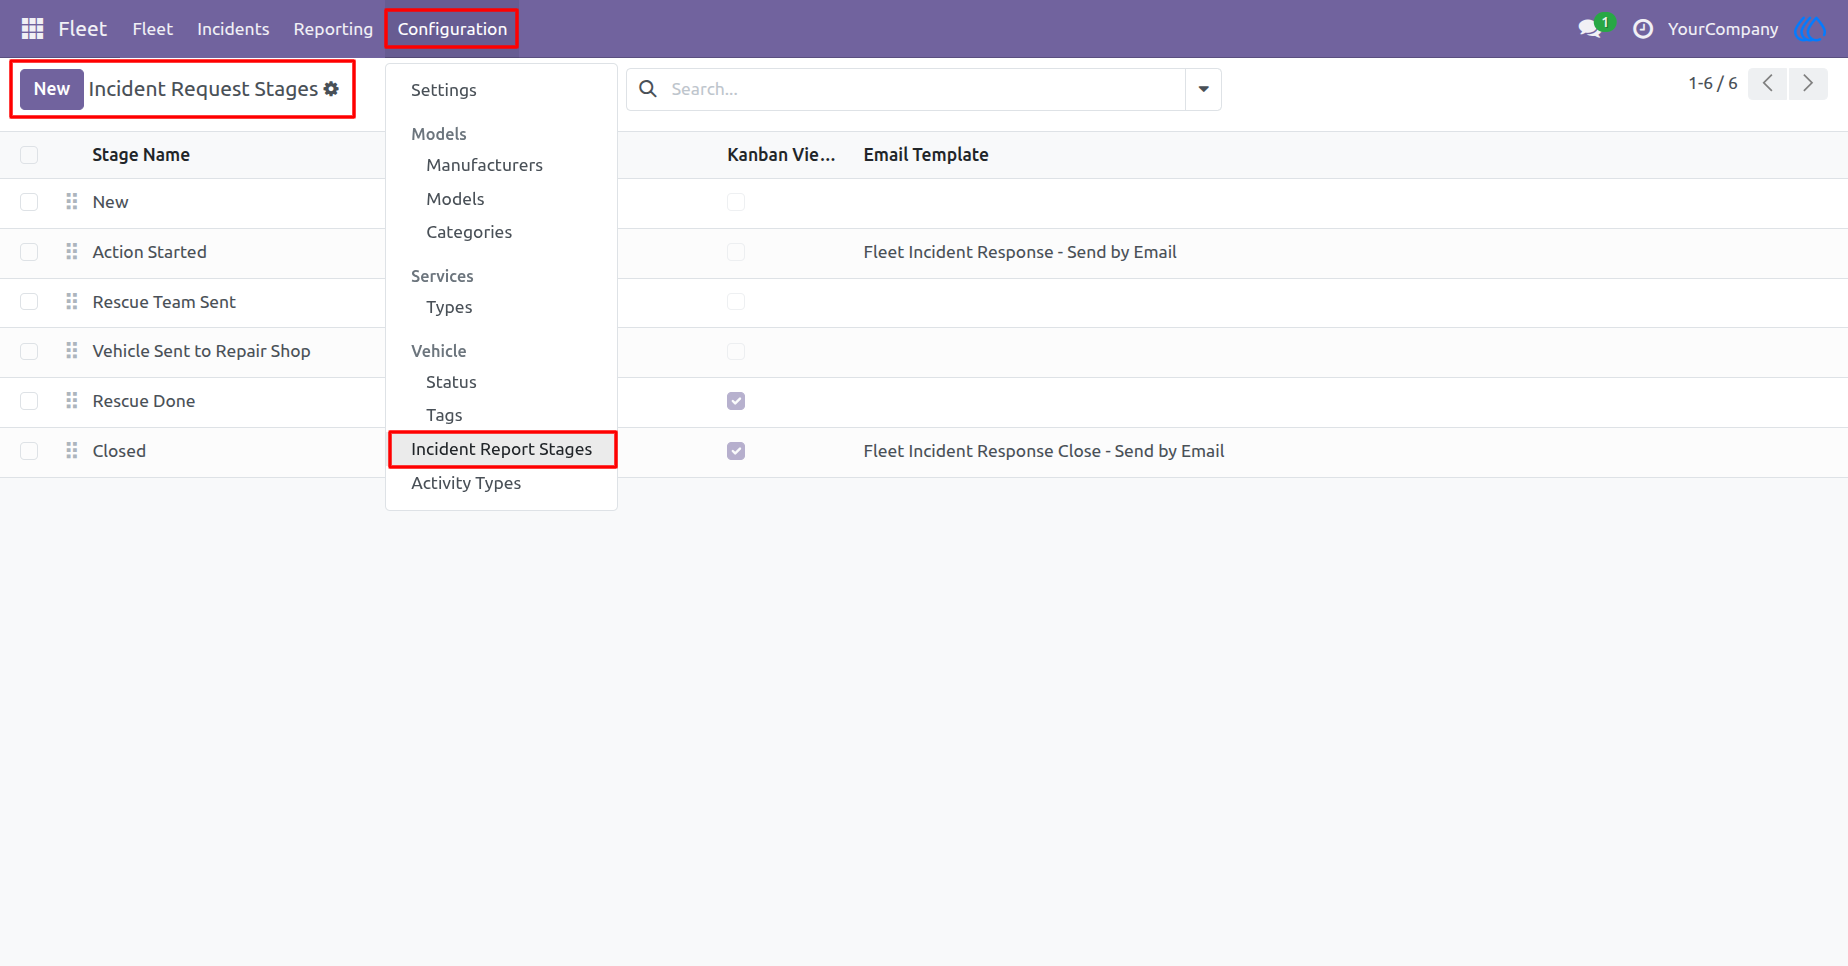Screen dimensions: 1848x966
Task: Open the Reporting menu
Action: point(333,29)
